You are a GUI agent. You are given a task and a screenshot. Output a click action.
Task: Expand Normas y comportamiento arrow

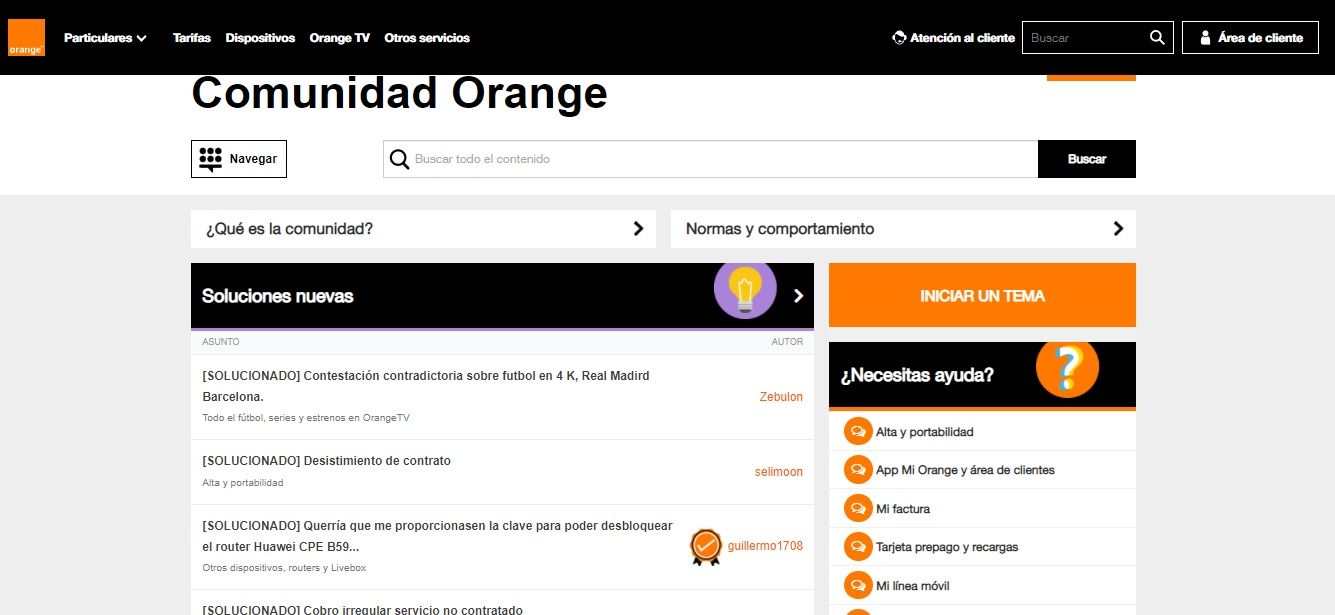click(x=1118, y=228)
